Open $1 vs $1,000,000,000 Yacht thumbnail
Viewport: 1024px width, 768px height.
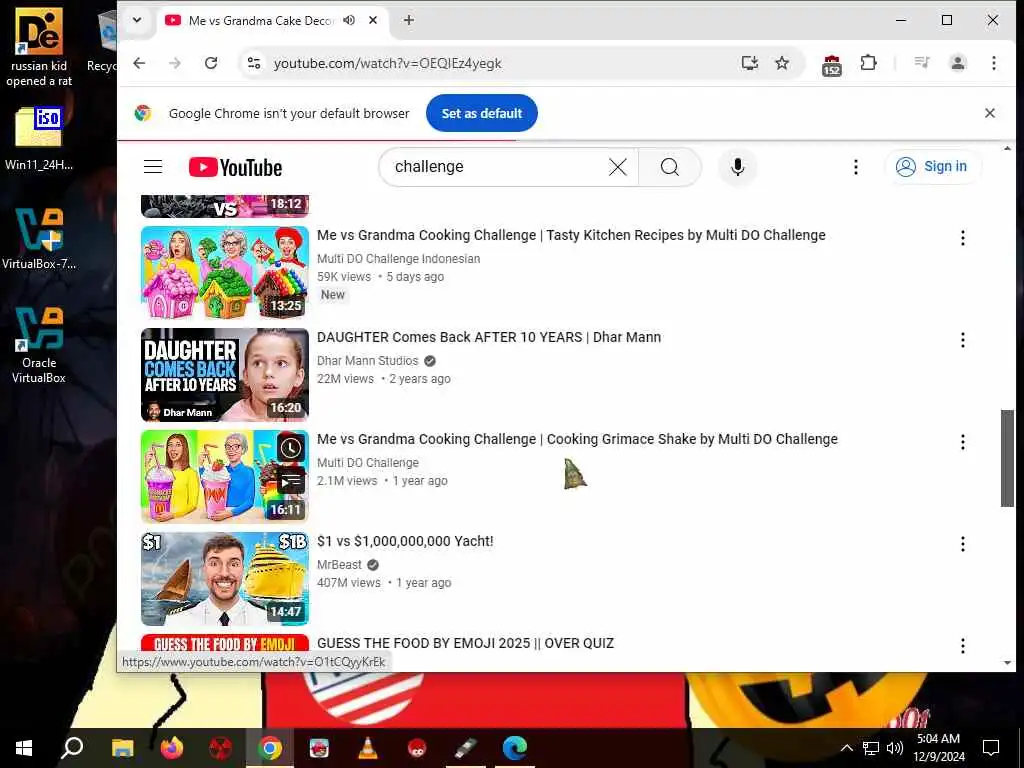point(225,579)
